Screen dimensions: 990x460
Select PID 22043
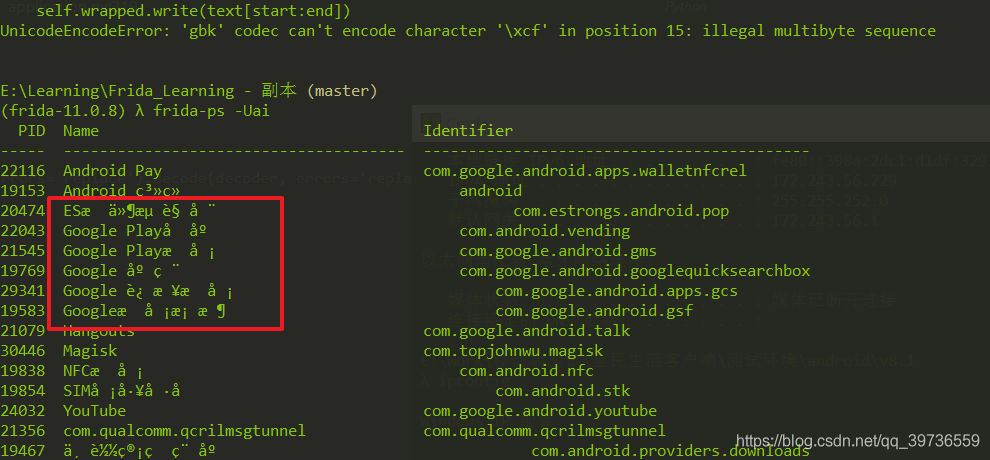pos(23,231)
